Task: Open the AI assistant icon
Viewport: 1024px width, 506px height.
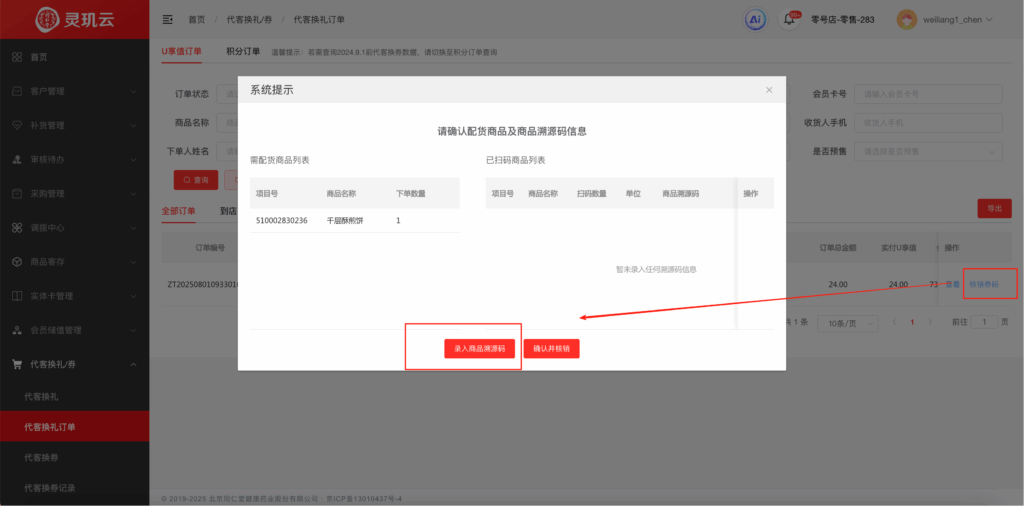Action: 756,19
